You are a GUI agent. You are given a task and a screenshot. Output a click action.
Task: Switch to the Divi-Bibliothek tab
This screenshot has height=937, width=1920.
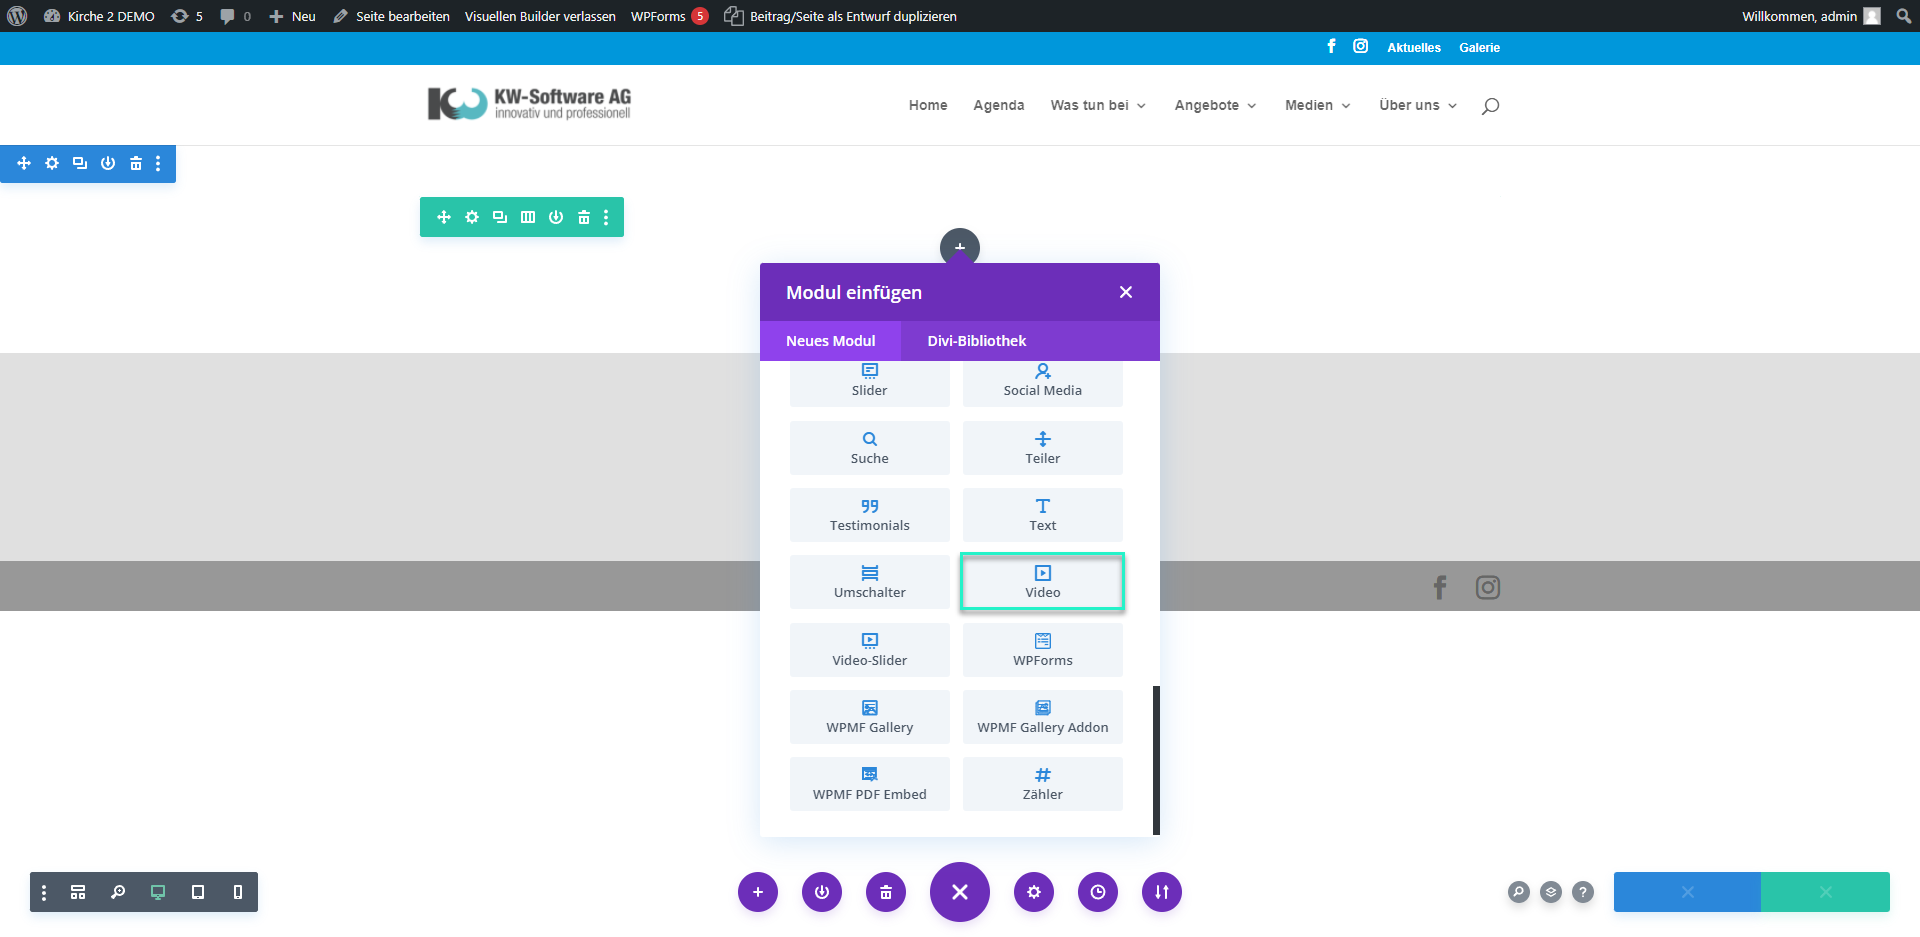point(976,341)
